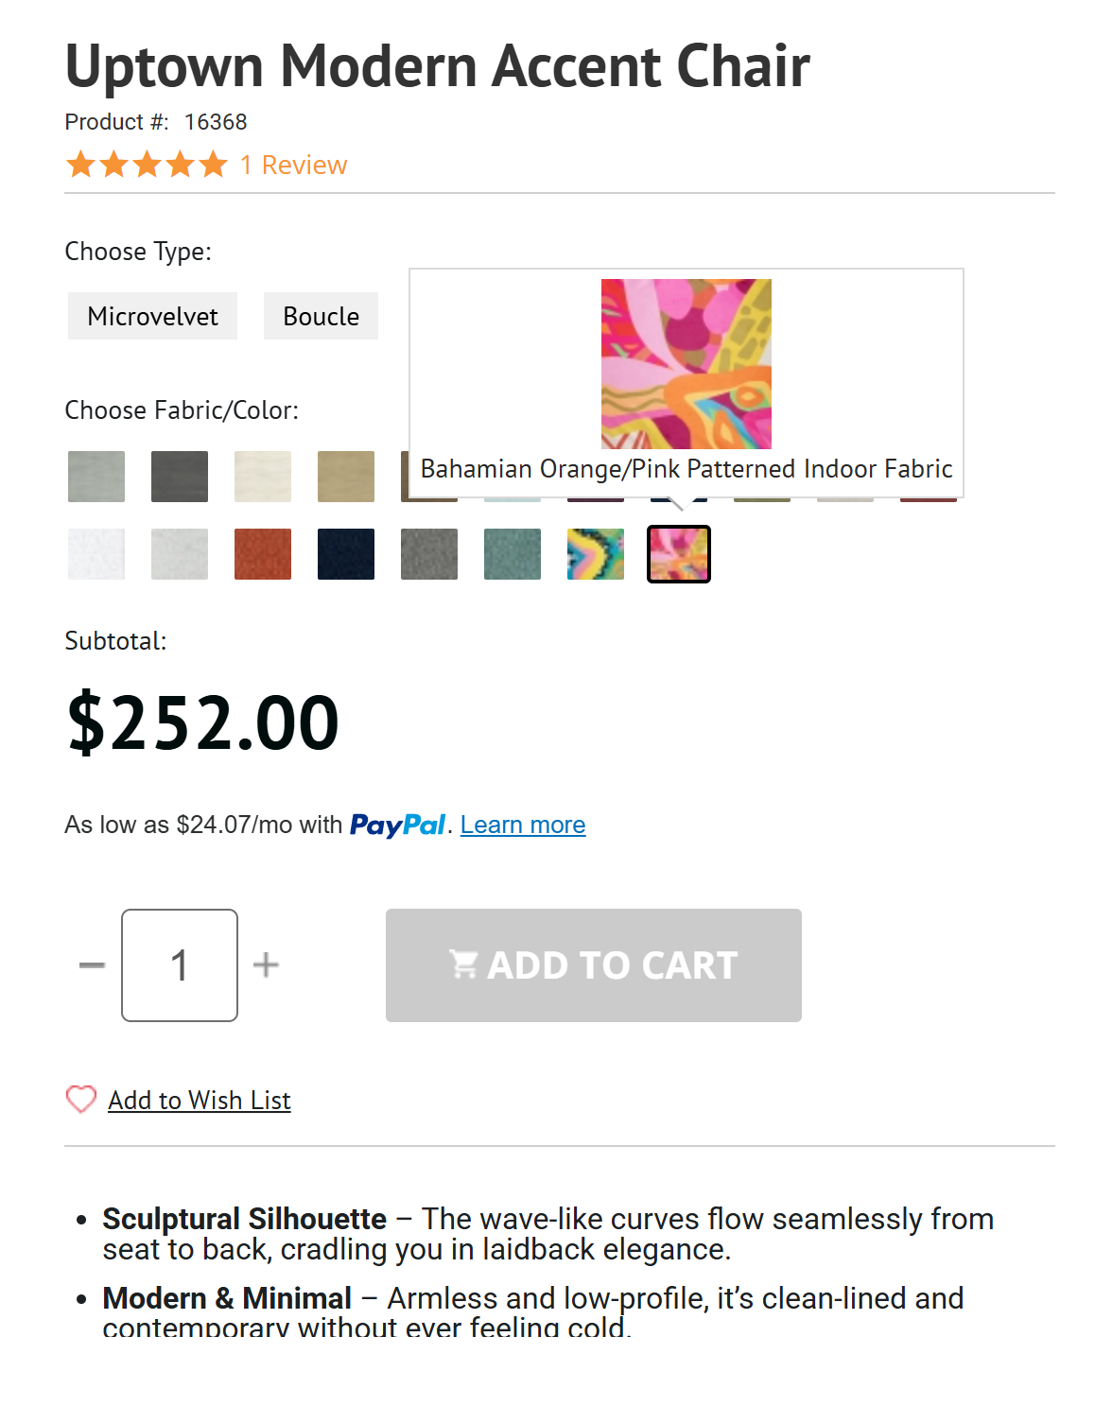Image resolution: width=1118 pixels, height=1414 pixels.
Task: Click the Bahamian fabric preview image
Action: pyautogui.click(x=687, y=364)
